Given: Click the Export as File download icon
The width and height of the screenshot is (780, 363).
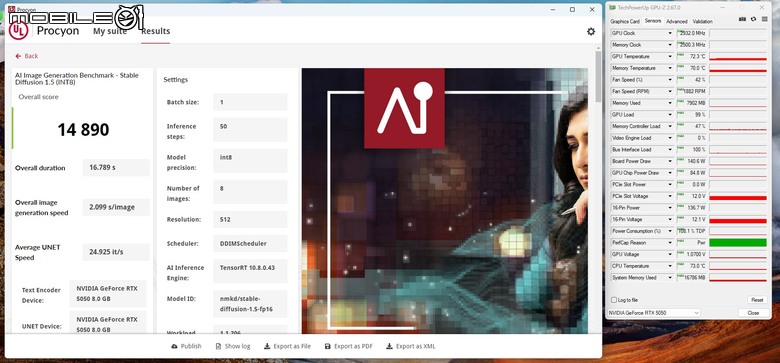Looking at the screenshot, I should tap(267, 346).
